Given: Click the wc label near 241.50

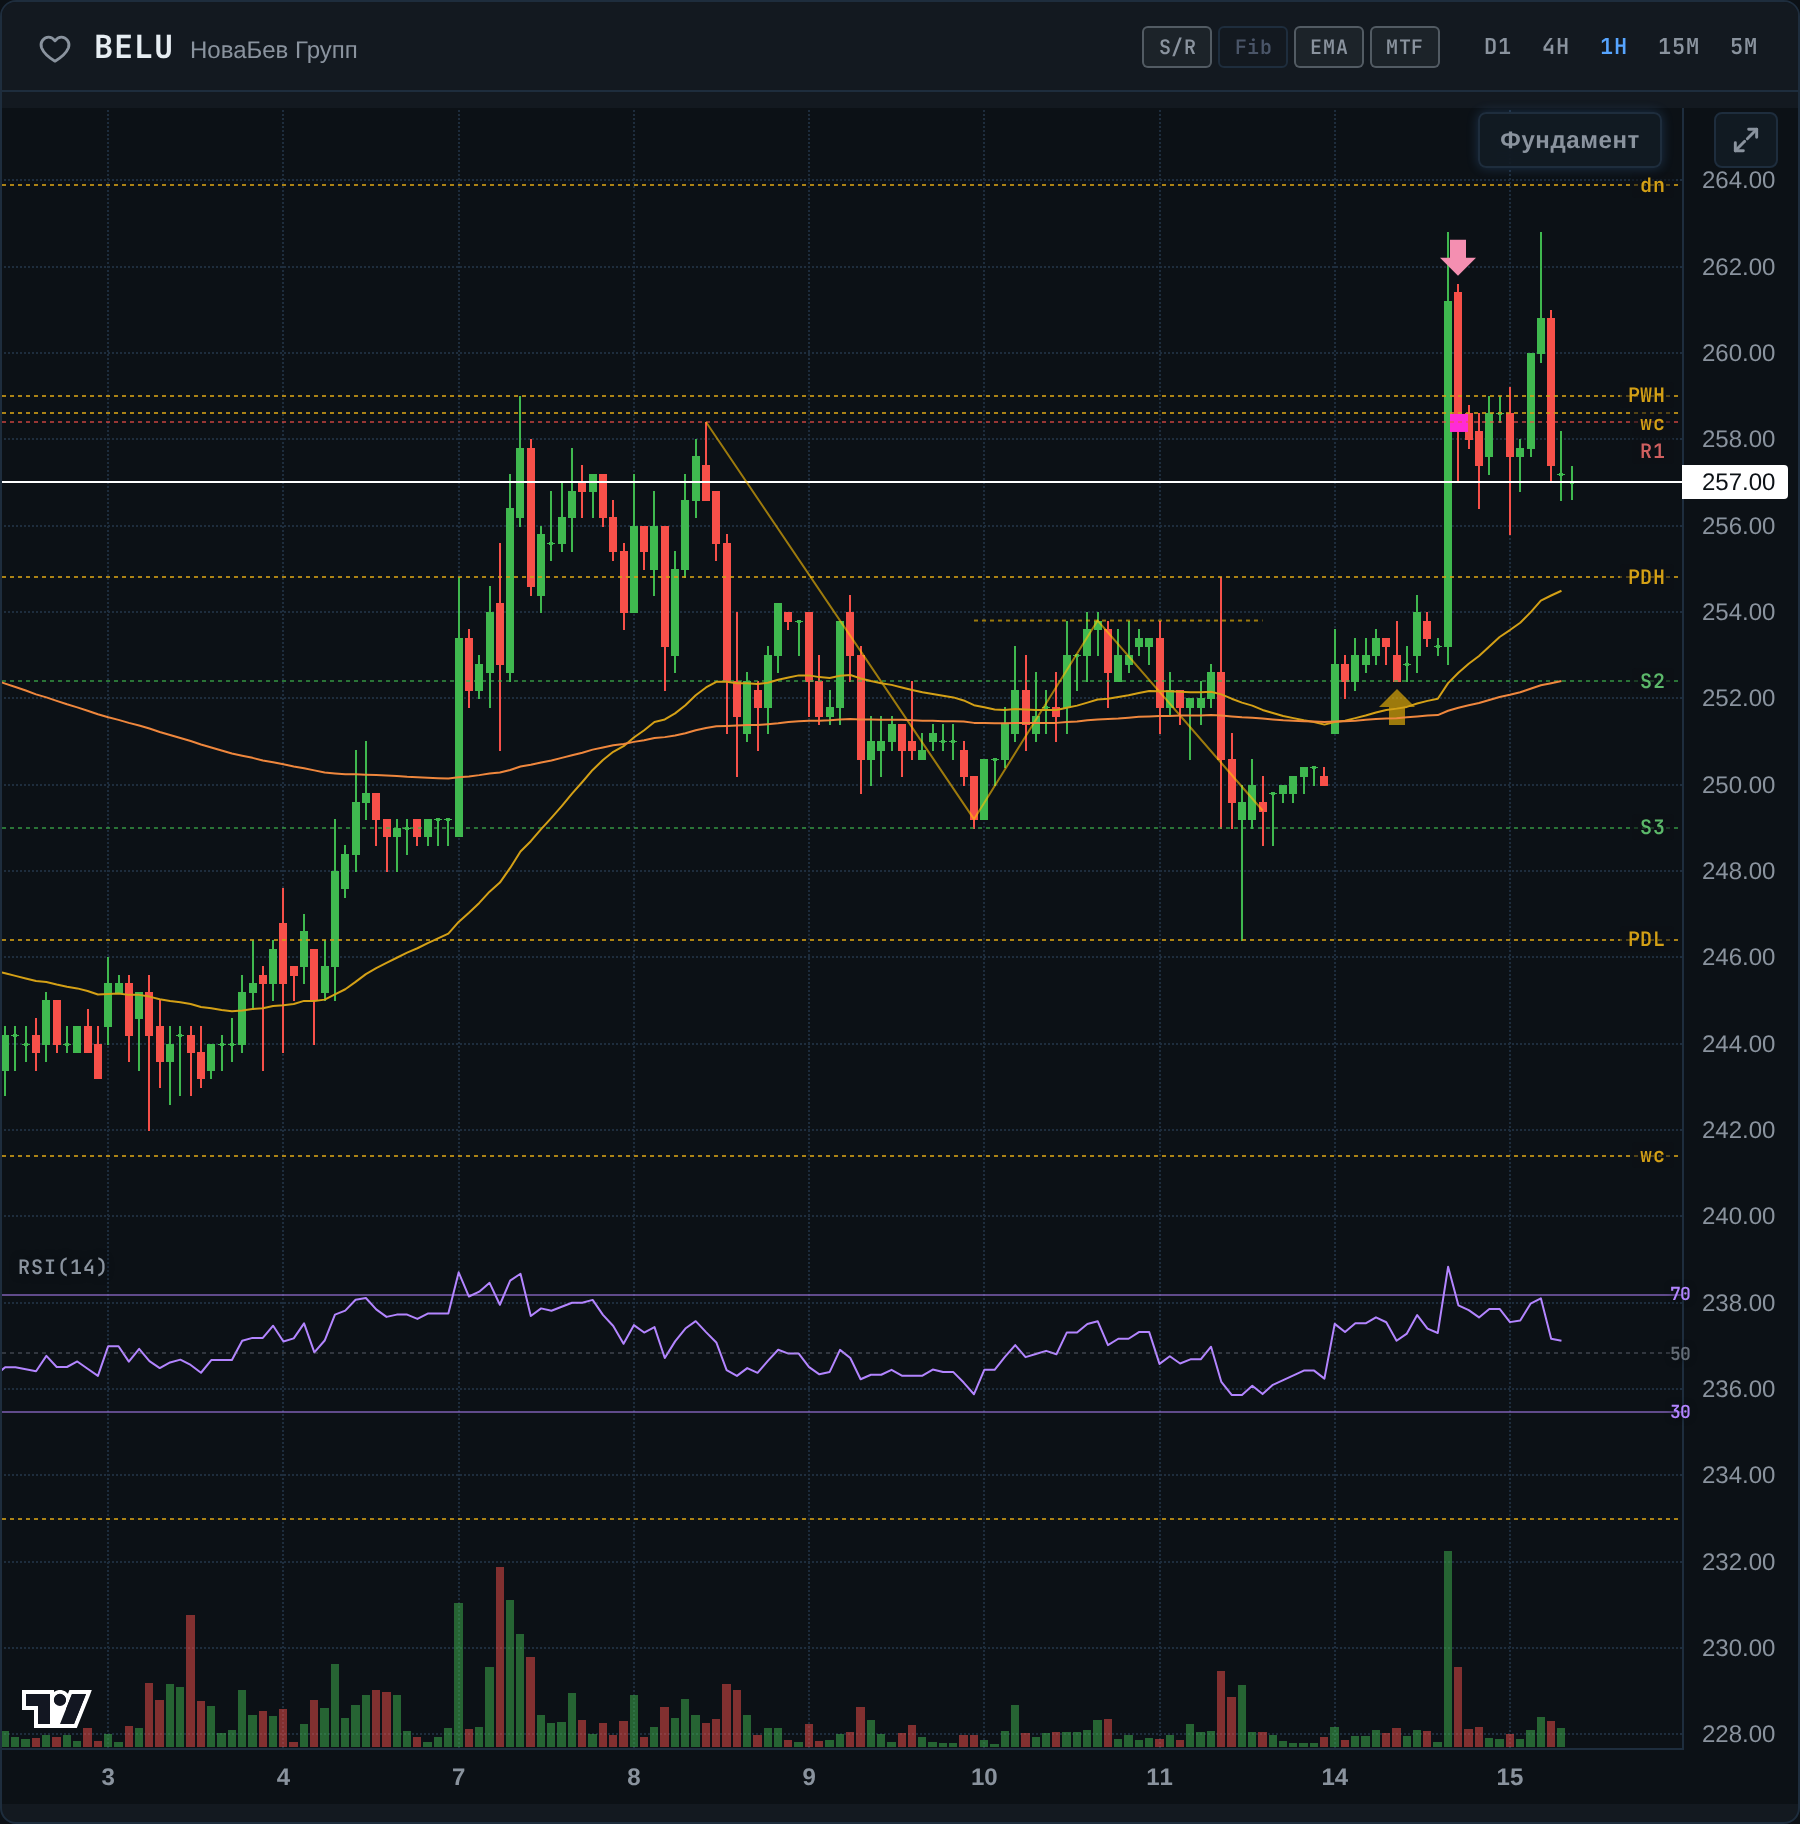Looking at the screenshot, I should click(x=1652, y=1155).
